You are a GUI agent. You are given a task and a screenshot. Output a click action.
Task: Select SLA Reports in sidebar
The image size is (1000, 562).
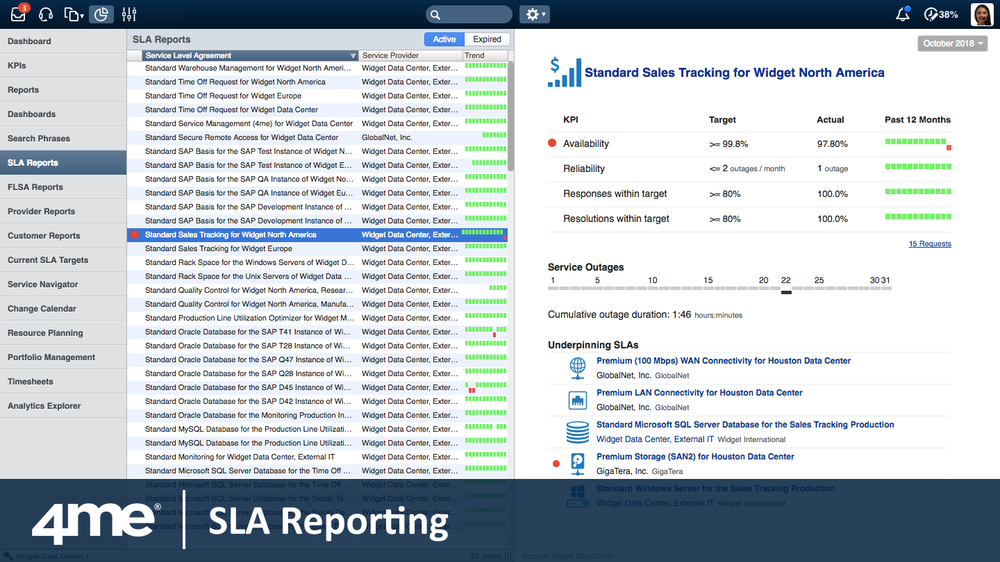pyautogui.click(x=63, y=162)
